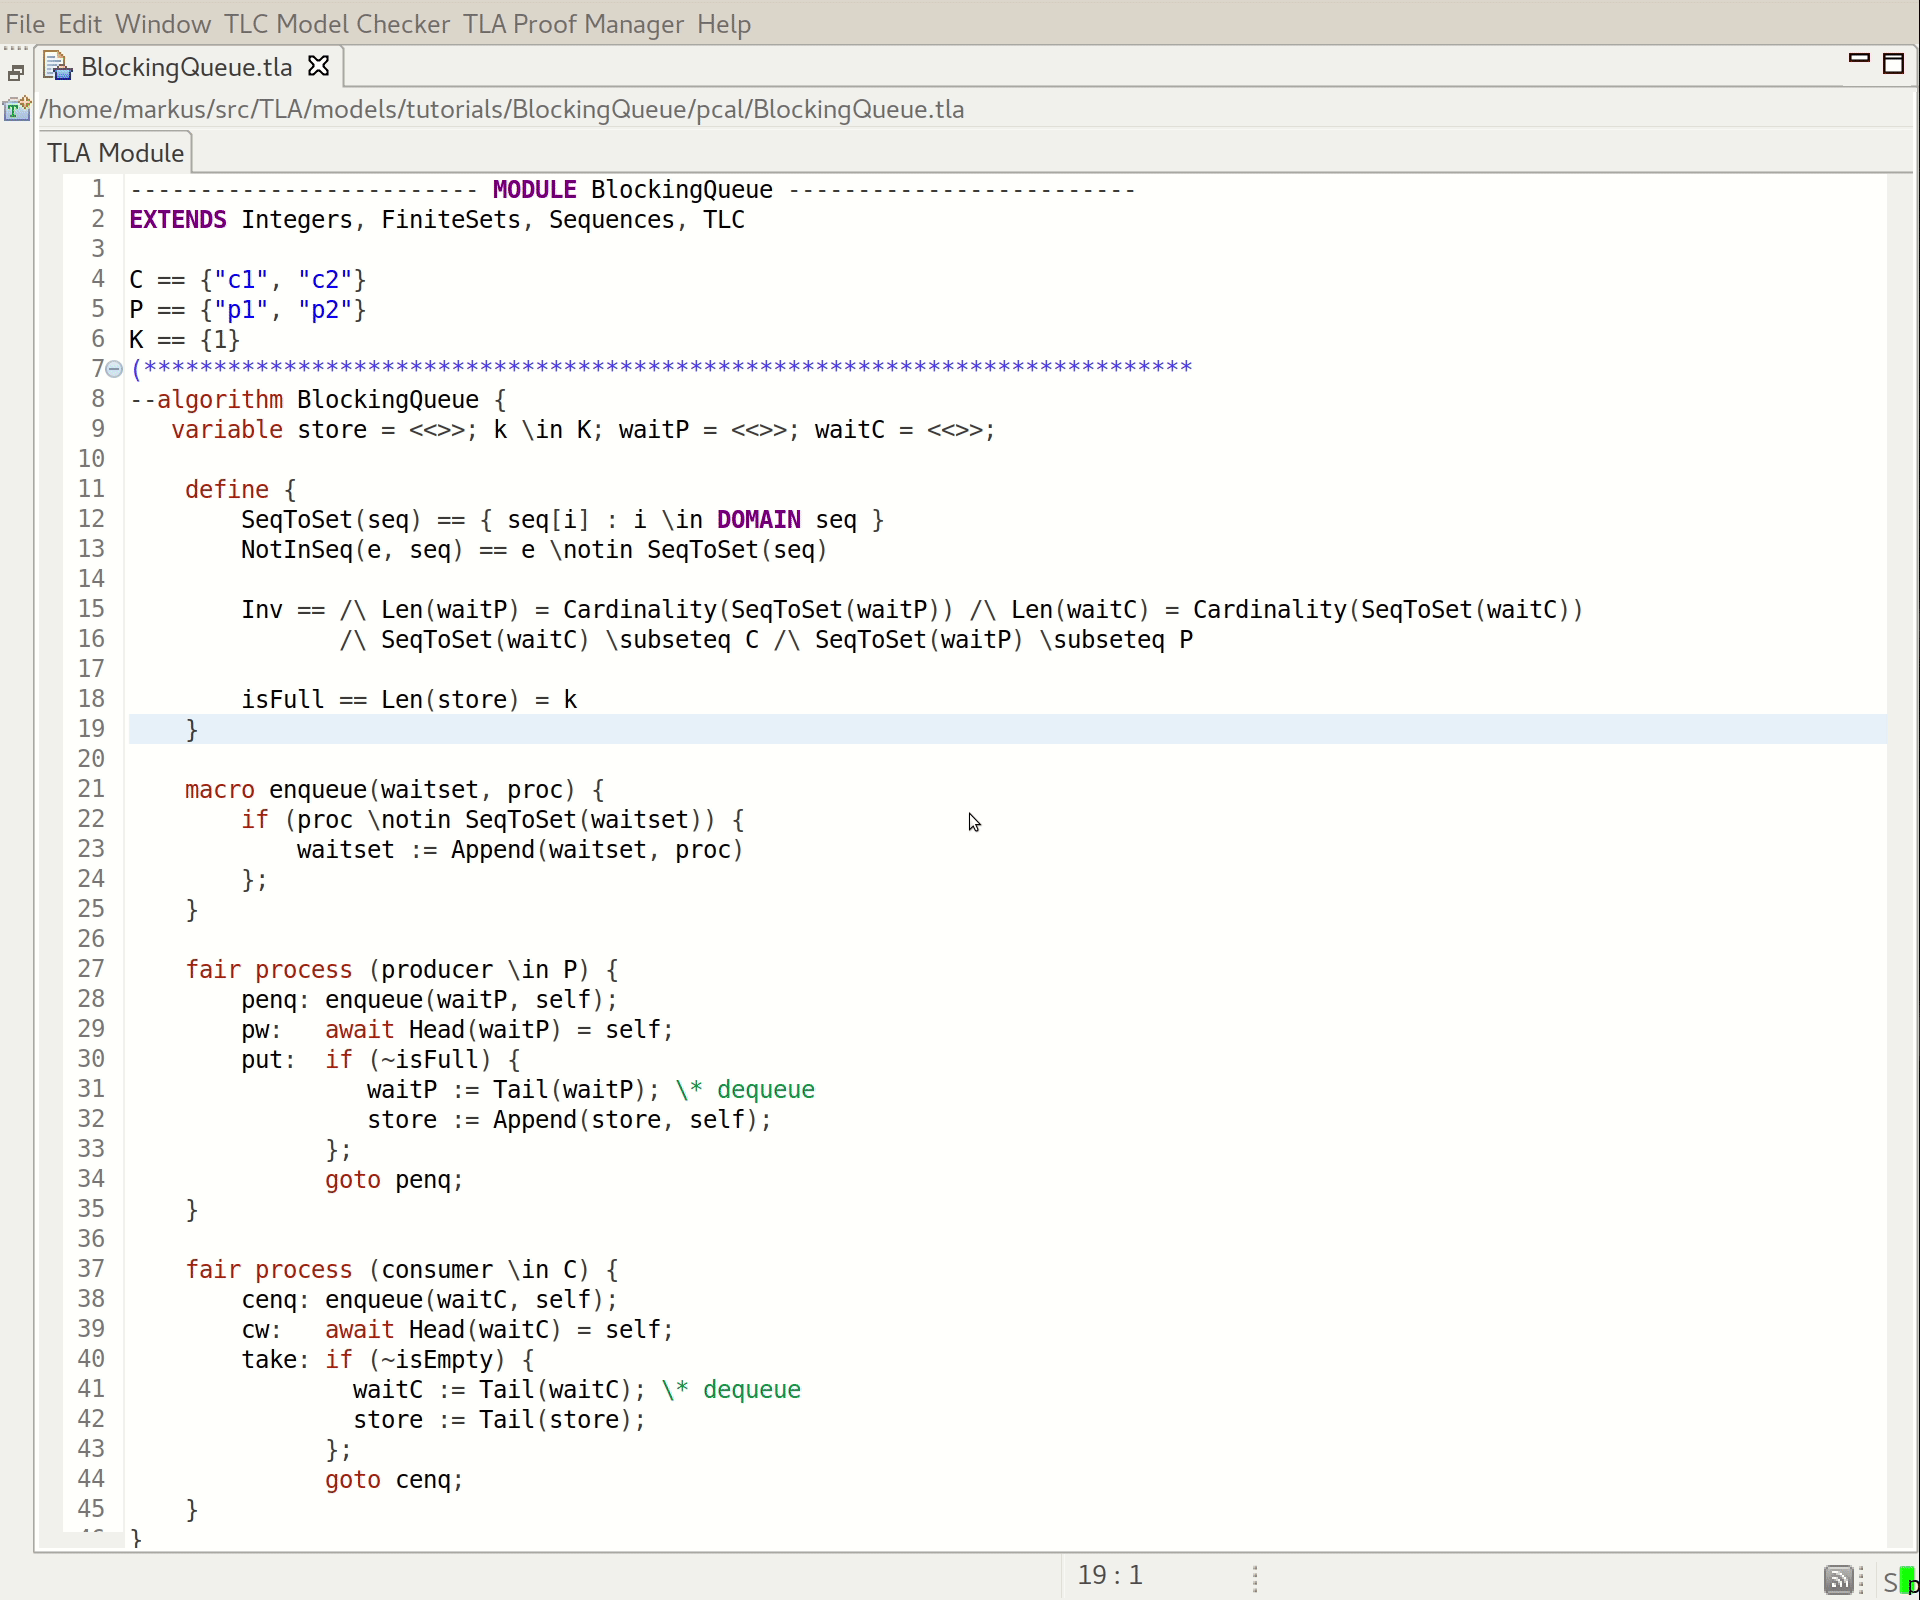Open the Help menu
Viewport: 1920px width, 1600px height.
pos(723,24)
